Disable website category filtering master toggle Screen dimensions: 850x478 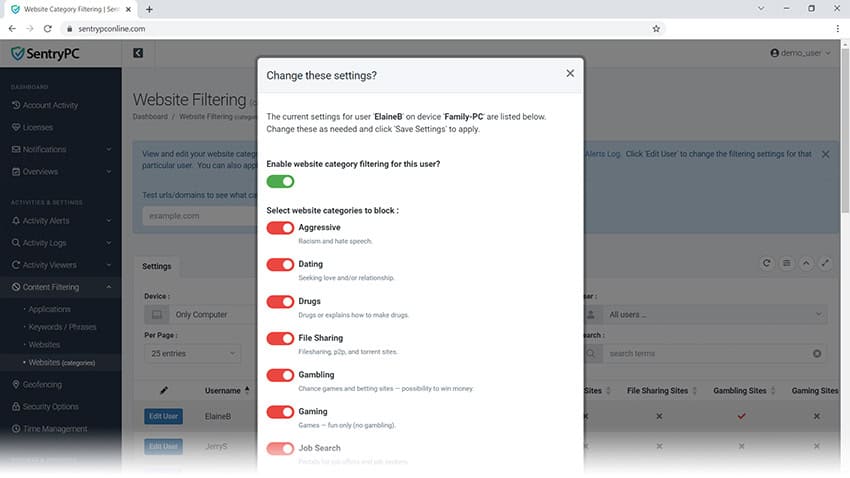coord(280,181)
